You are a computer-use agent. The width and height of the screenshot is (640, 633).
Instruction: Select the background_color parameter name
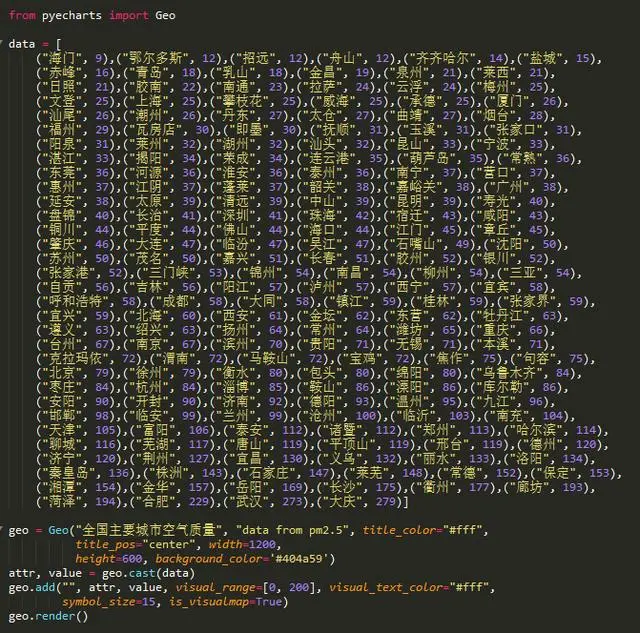point(209,559)
